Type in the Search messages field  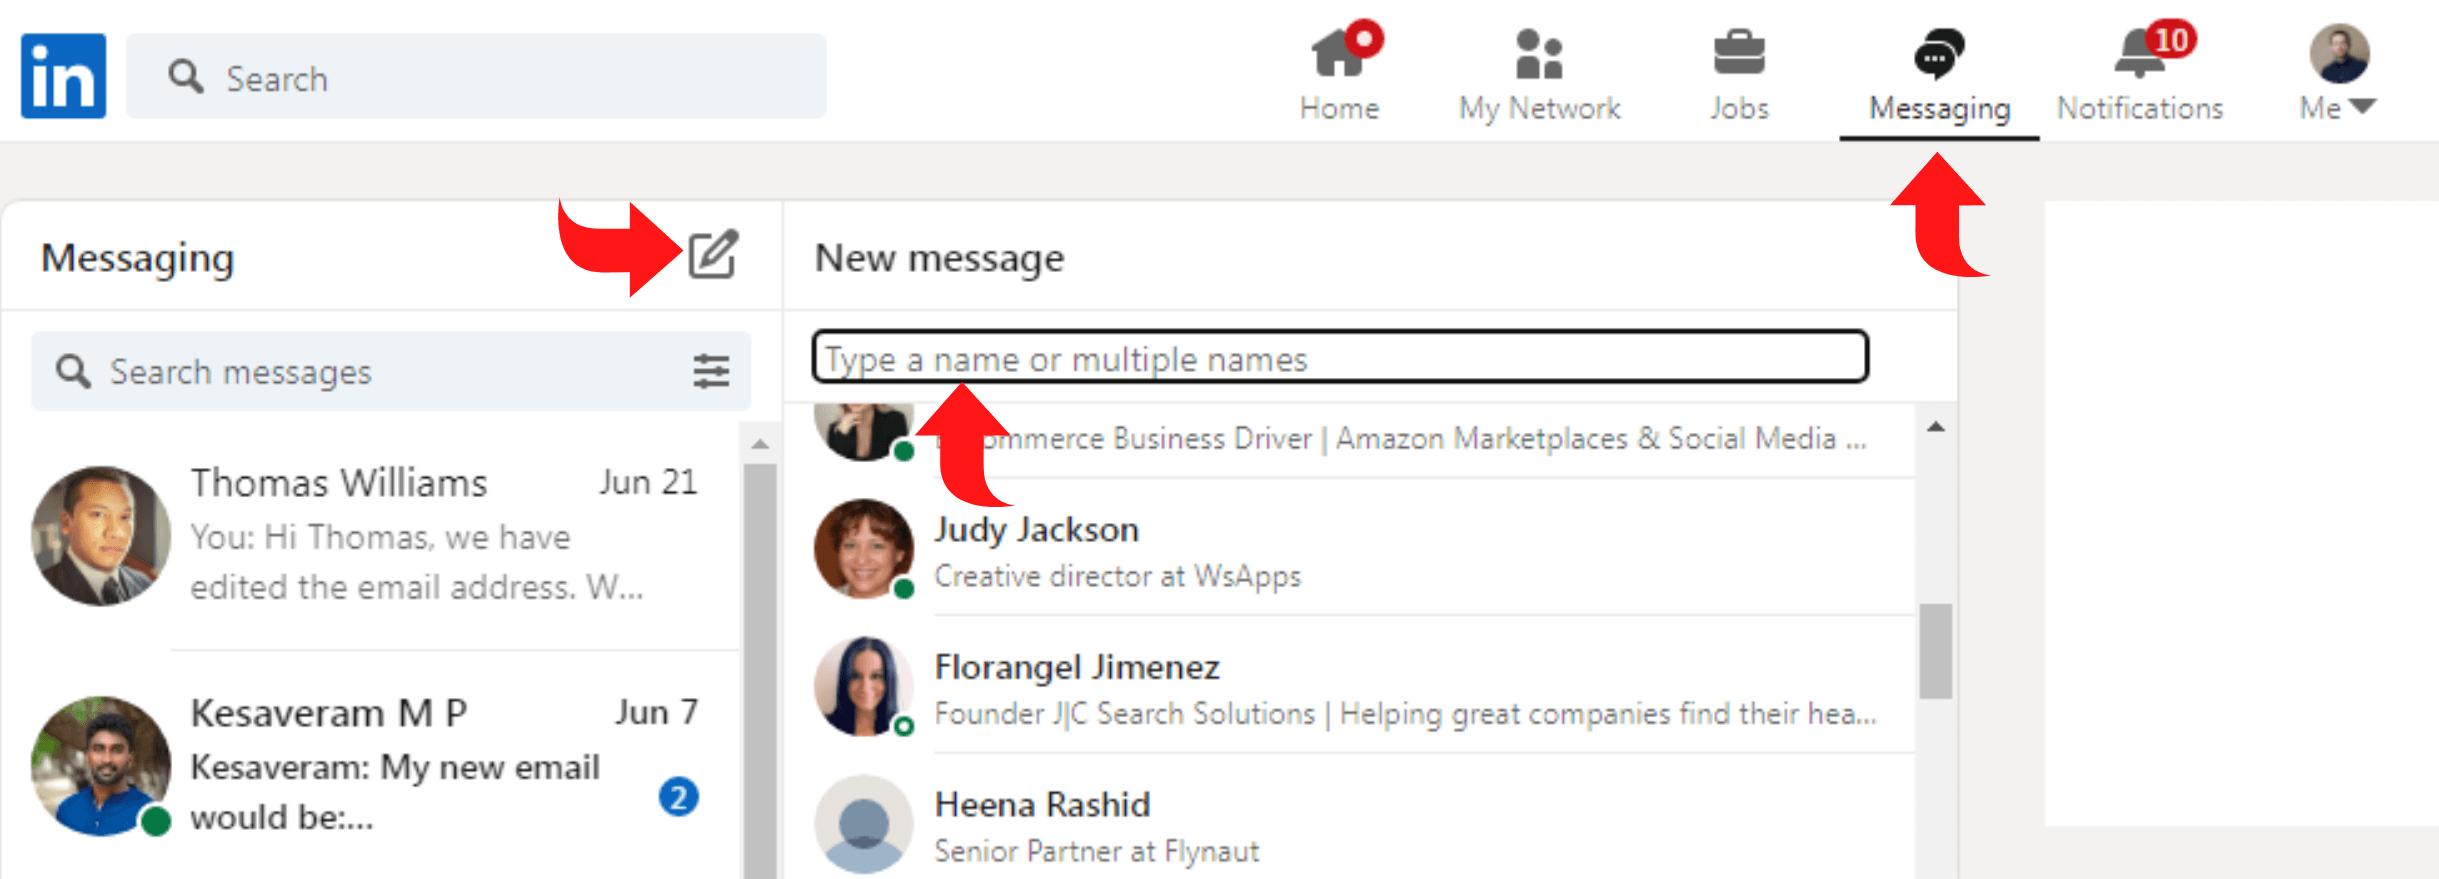point(390,371)
